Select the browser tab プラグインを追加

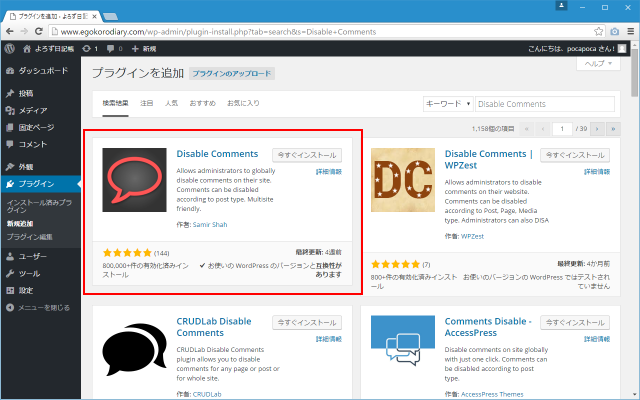[x=52, y=16]
